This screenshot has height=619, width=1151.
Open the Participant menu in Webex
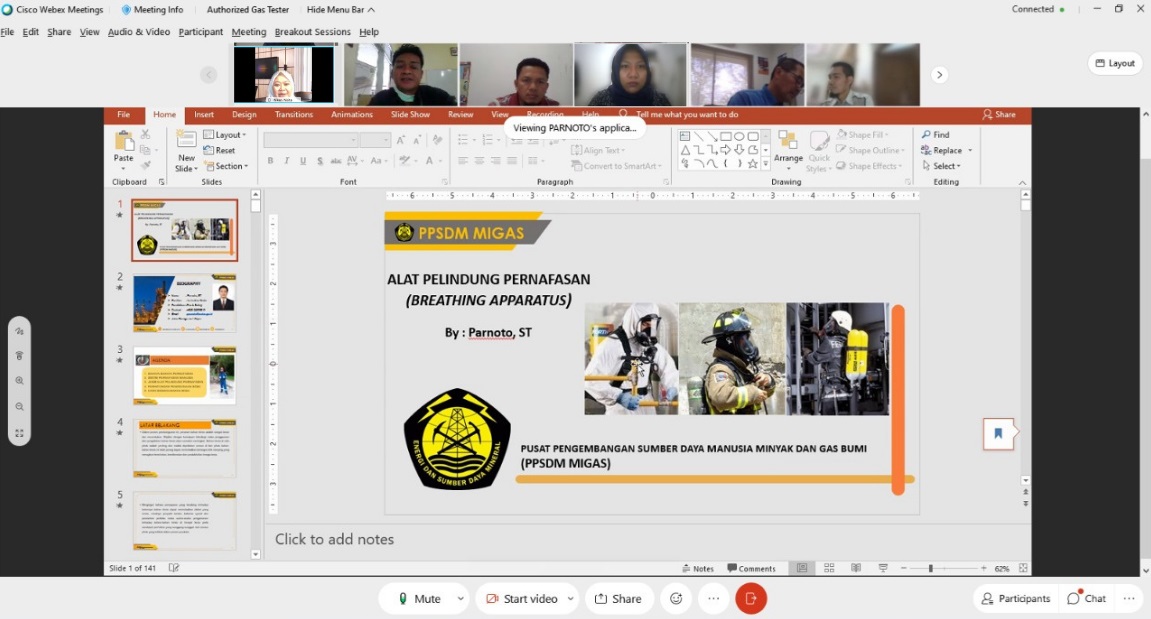(x=200, y=31)
